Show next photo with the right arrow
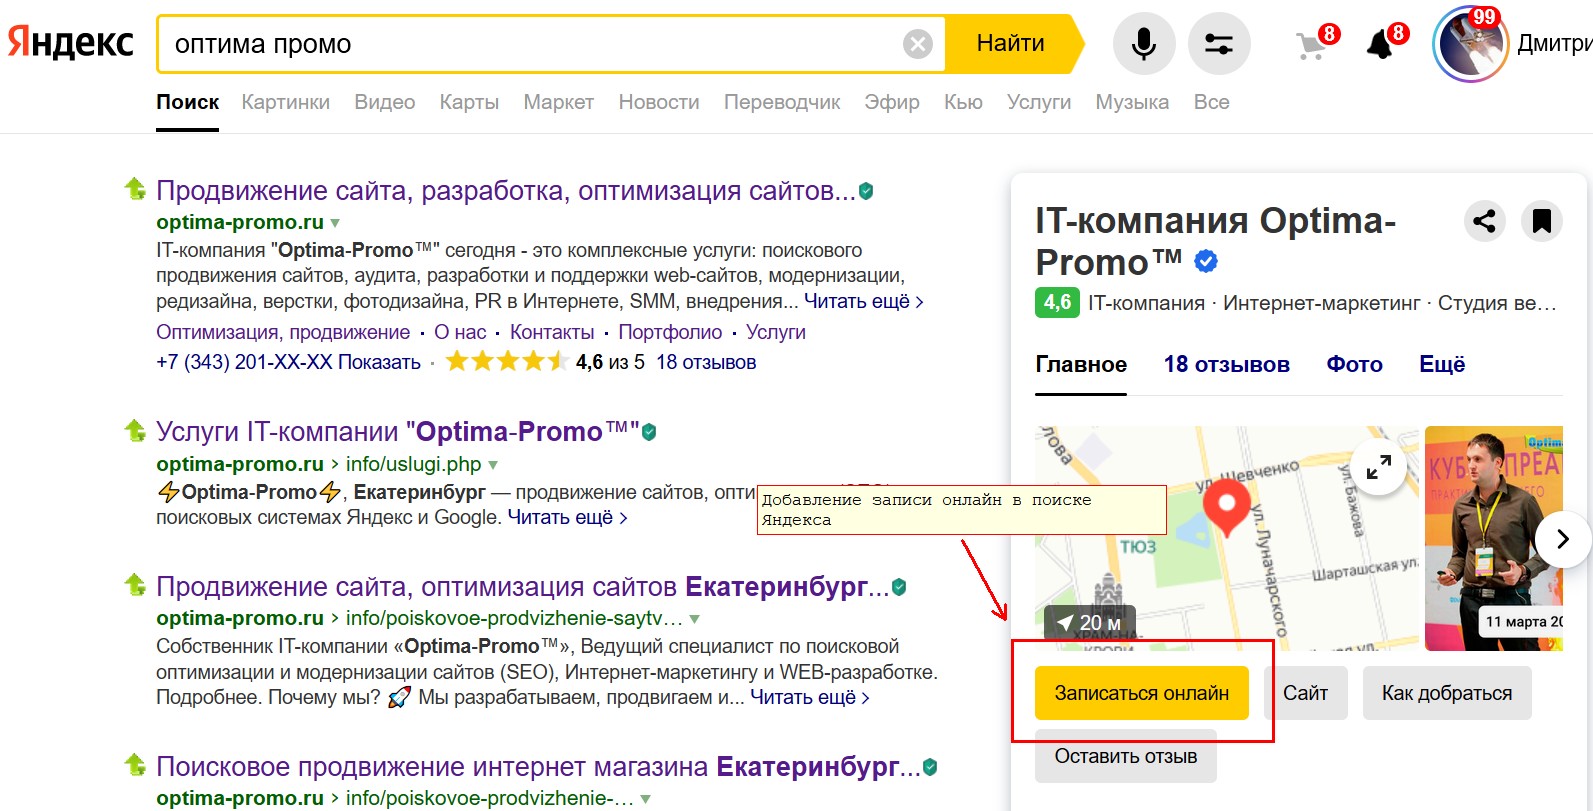The height and width of the screenshot is (811, 1593). point(1563,539)
